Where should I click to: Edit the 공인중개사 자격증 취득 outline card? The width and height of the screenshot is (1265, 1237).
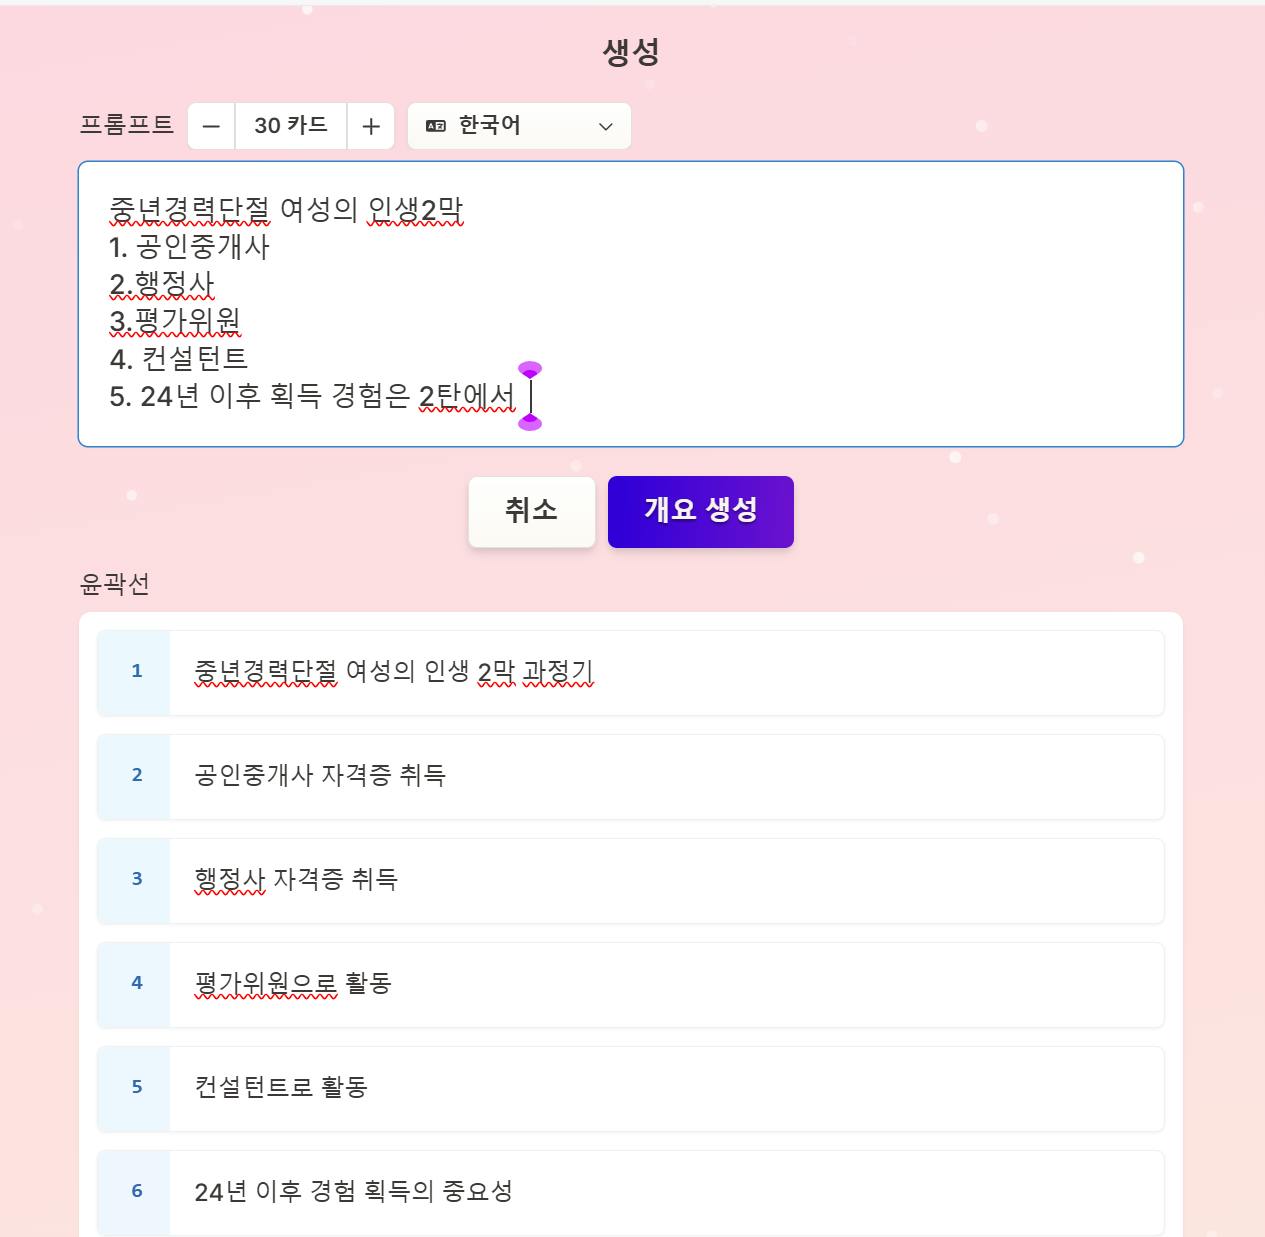[x=320, y=776]
